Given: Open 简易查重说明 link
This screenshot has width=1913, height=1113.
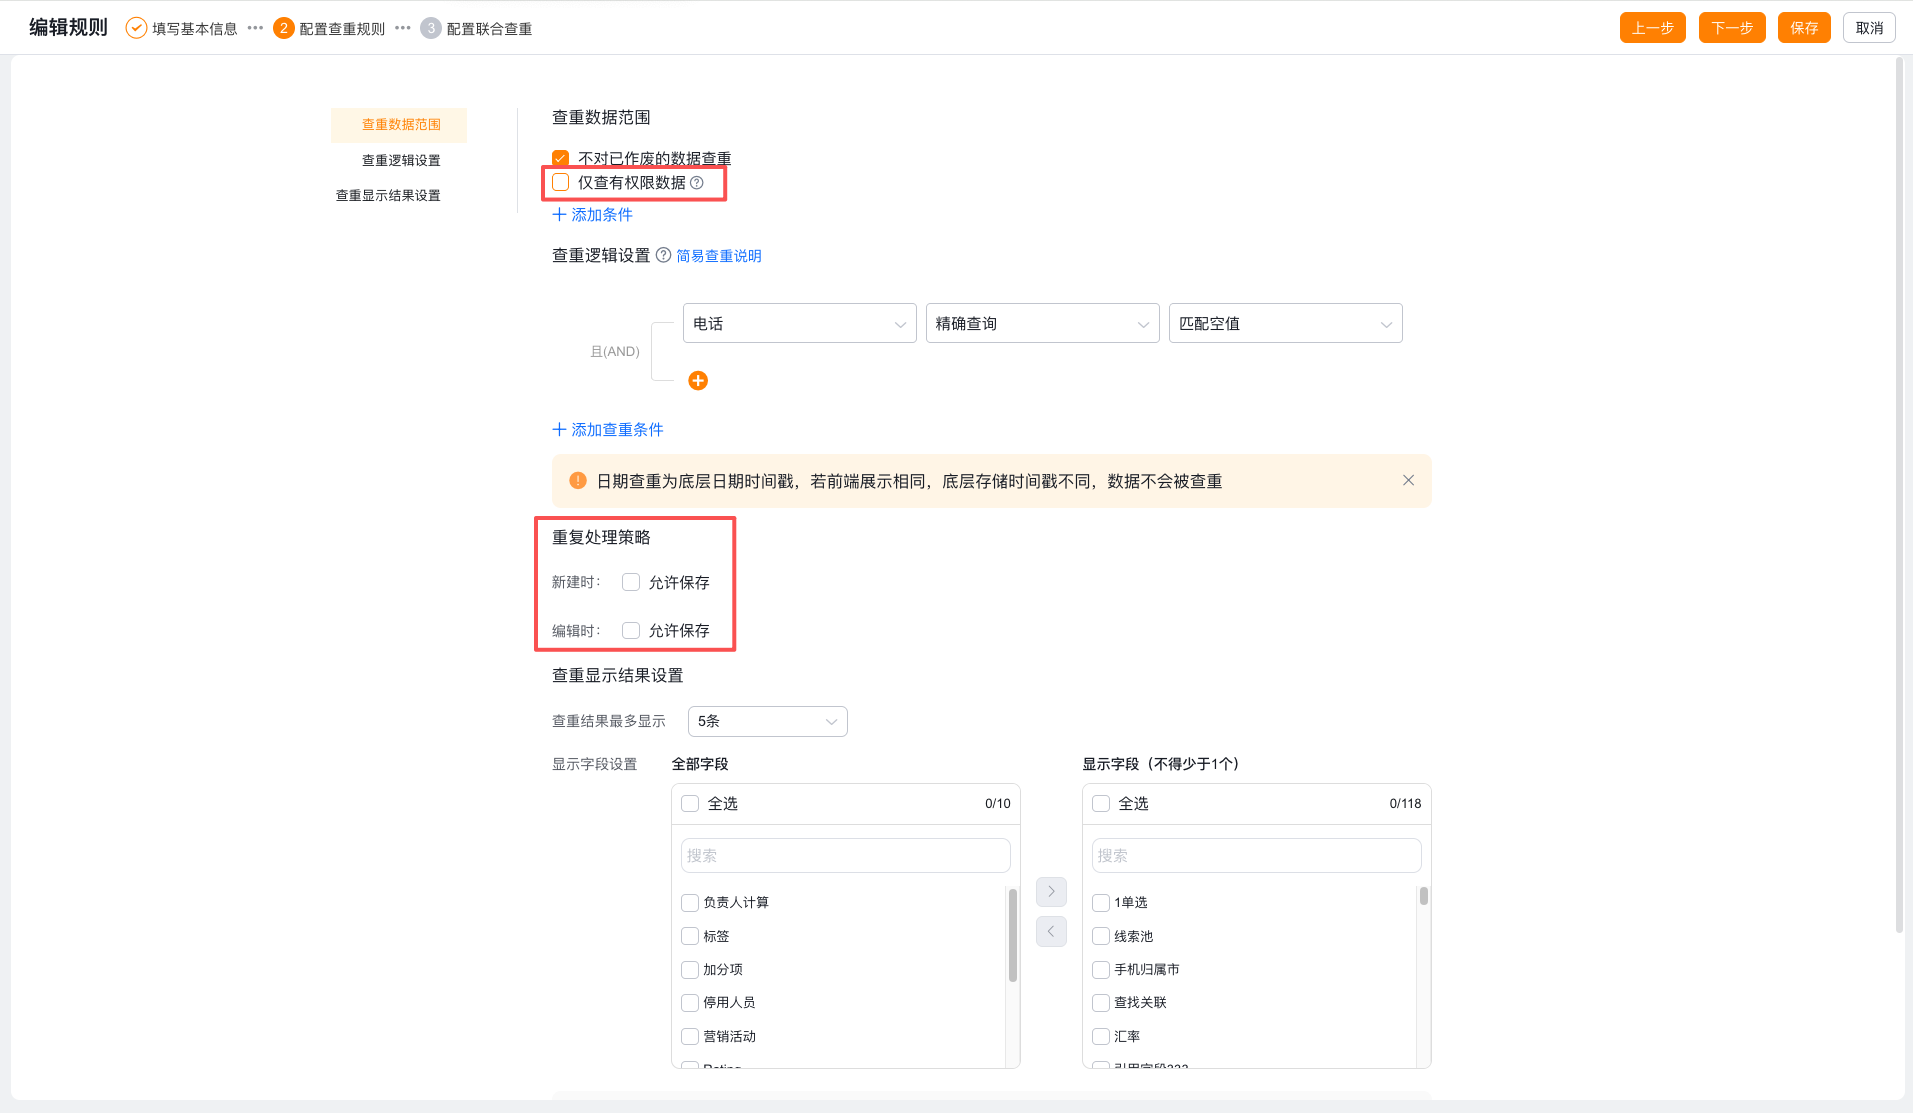Looking at the screenshot, I should point(719,256).
